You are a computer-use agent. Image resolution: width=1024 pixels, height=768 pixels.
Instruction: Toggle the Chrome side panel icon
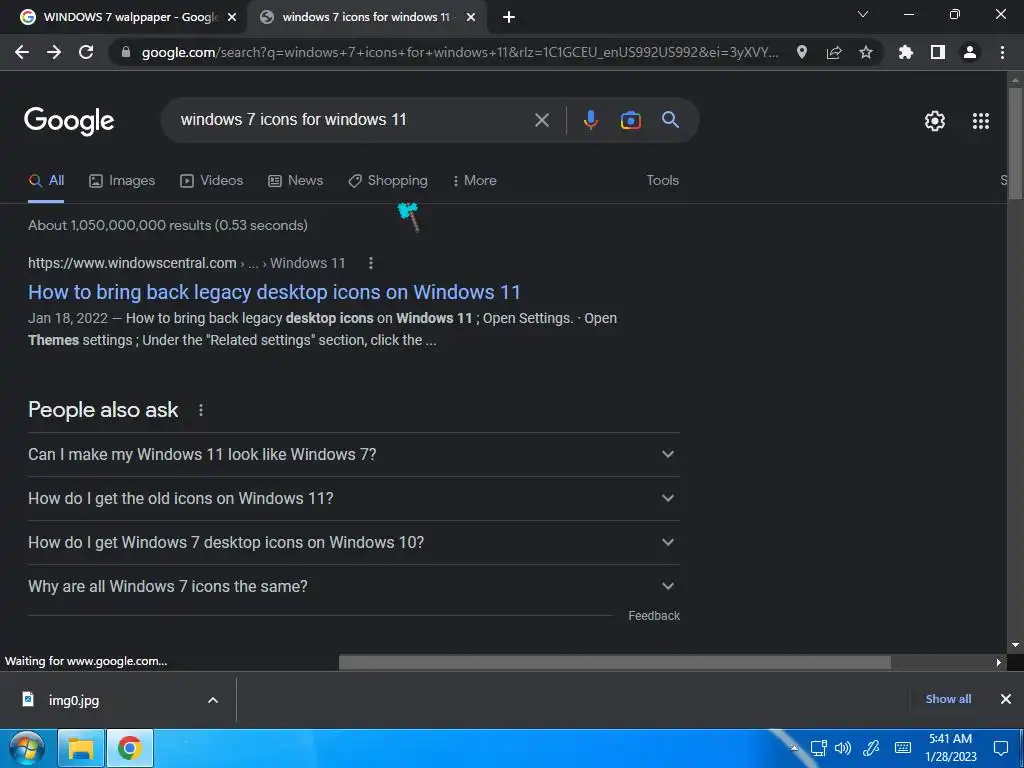(x=938, y=52)
